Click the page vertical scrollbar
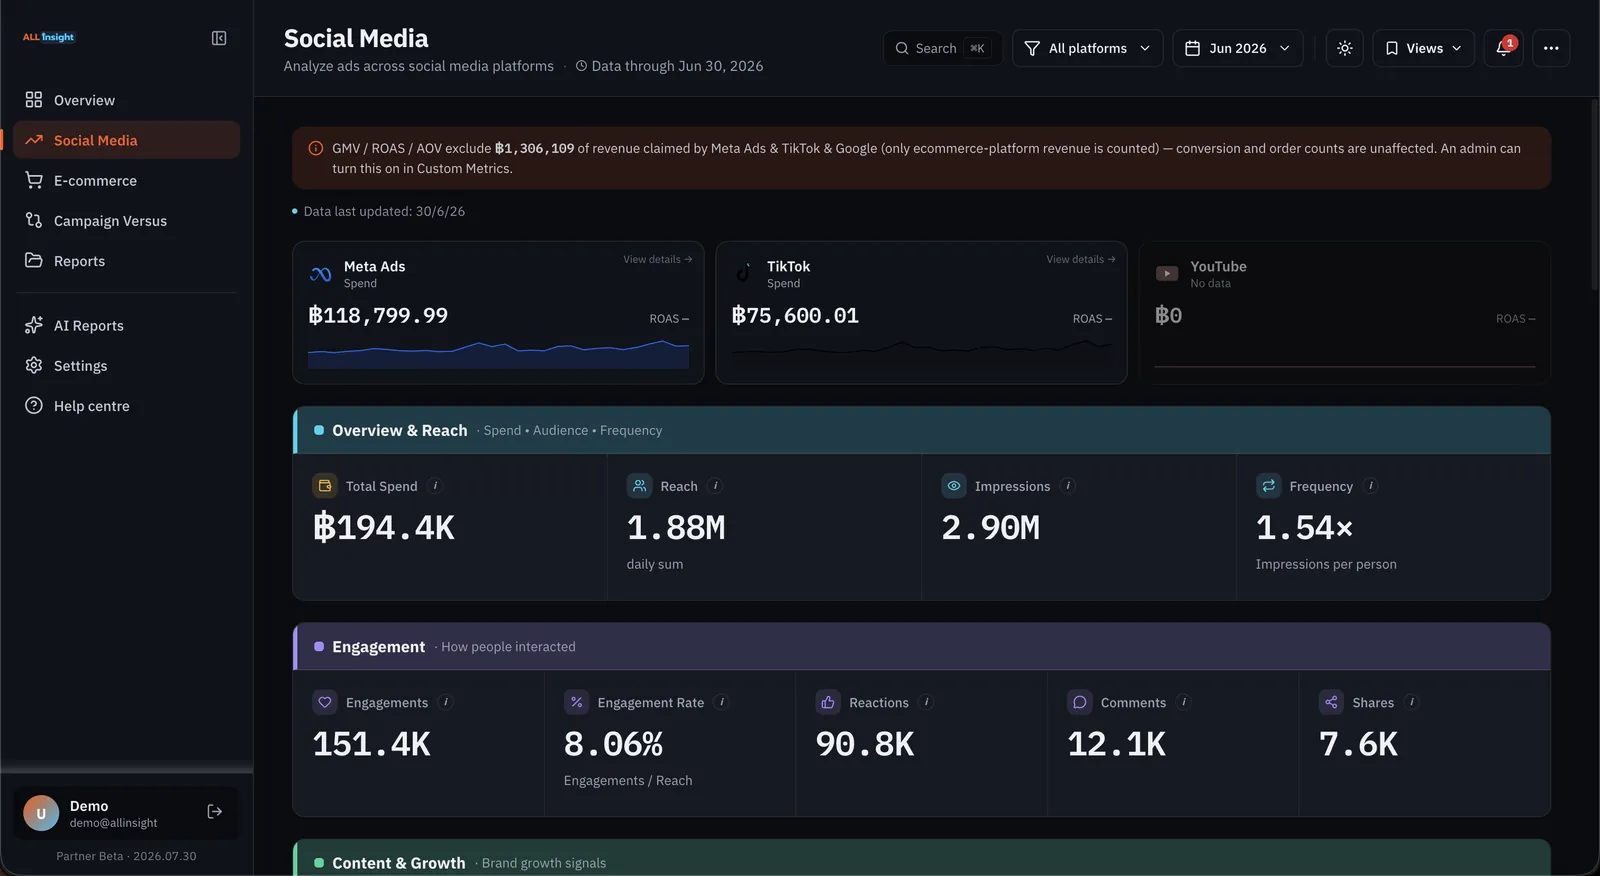 point(1594,195)
